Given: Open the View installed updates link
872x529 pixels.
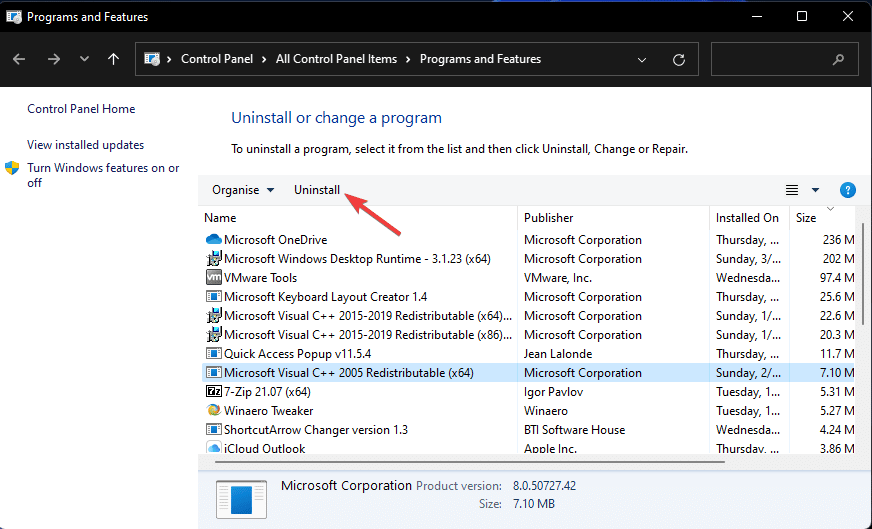Looking at the screenshot, I should pos(86,145).
